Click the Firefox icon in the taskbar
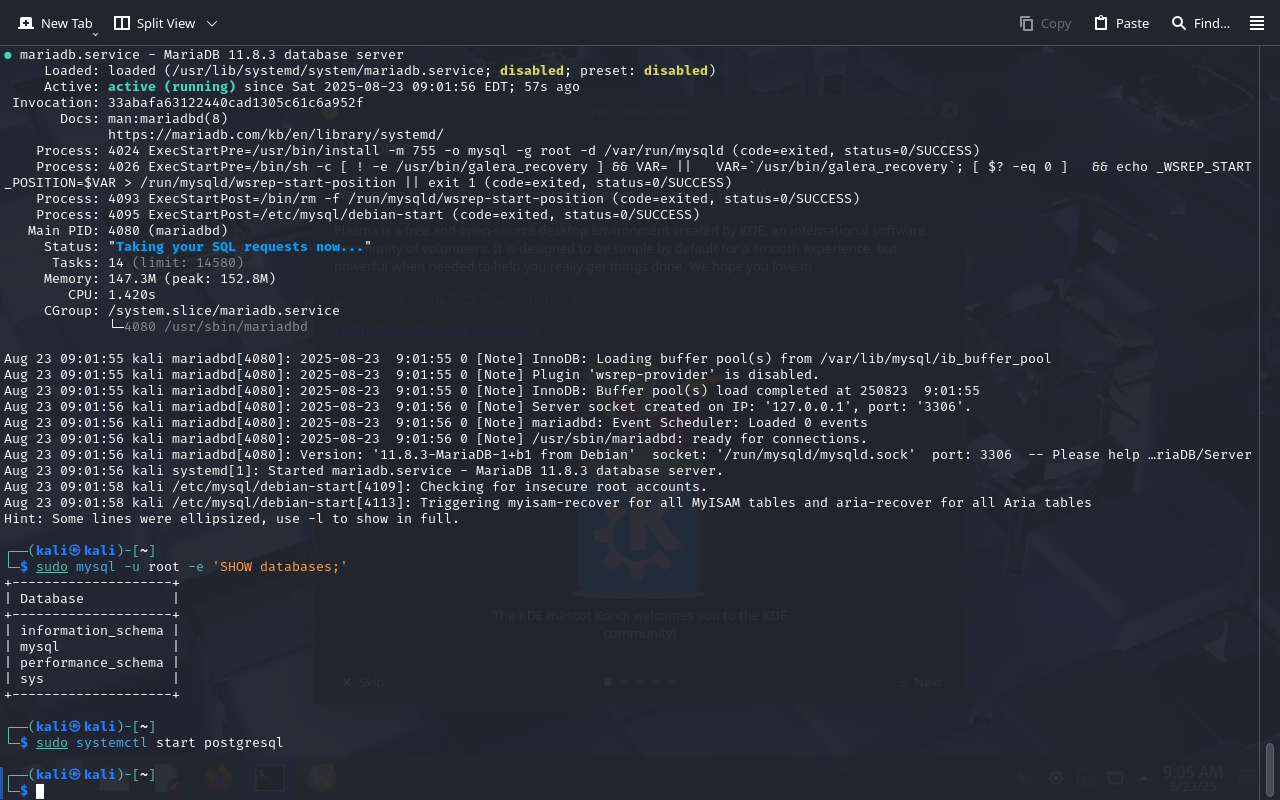 point(217,777)
